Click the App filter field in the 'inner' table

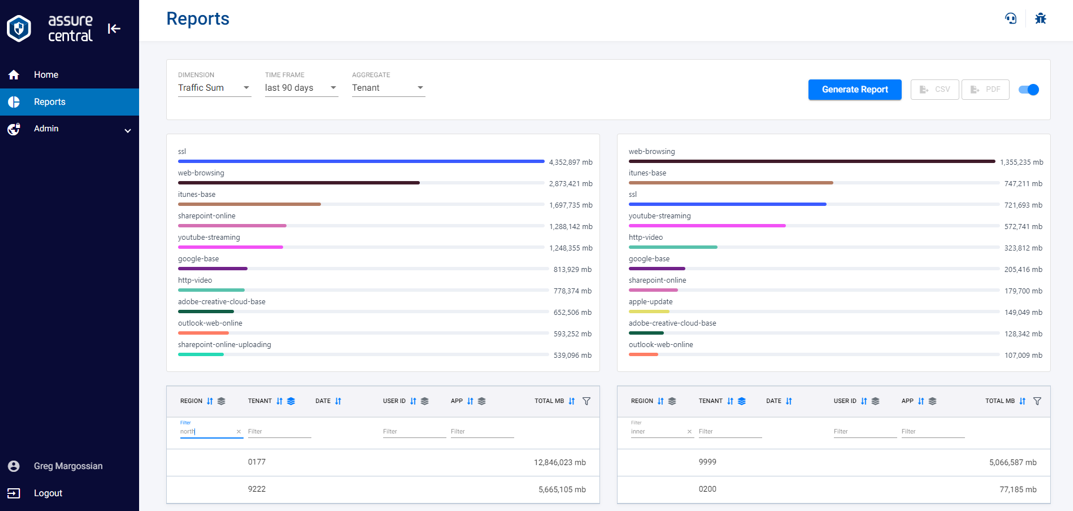point(933,432)
